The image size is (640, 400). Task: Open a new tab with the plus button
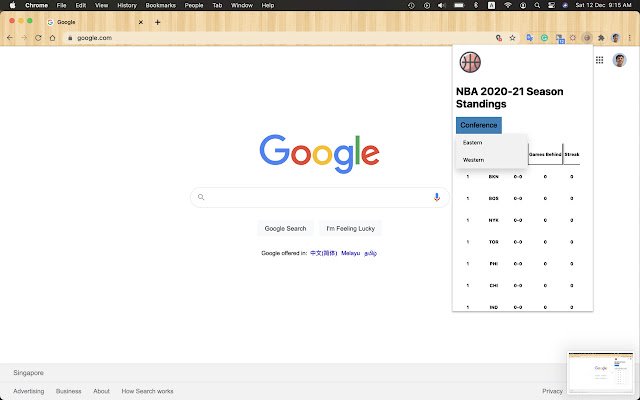[158, 22]
